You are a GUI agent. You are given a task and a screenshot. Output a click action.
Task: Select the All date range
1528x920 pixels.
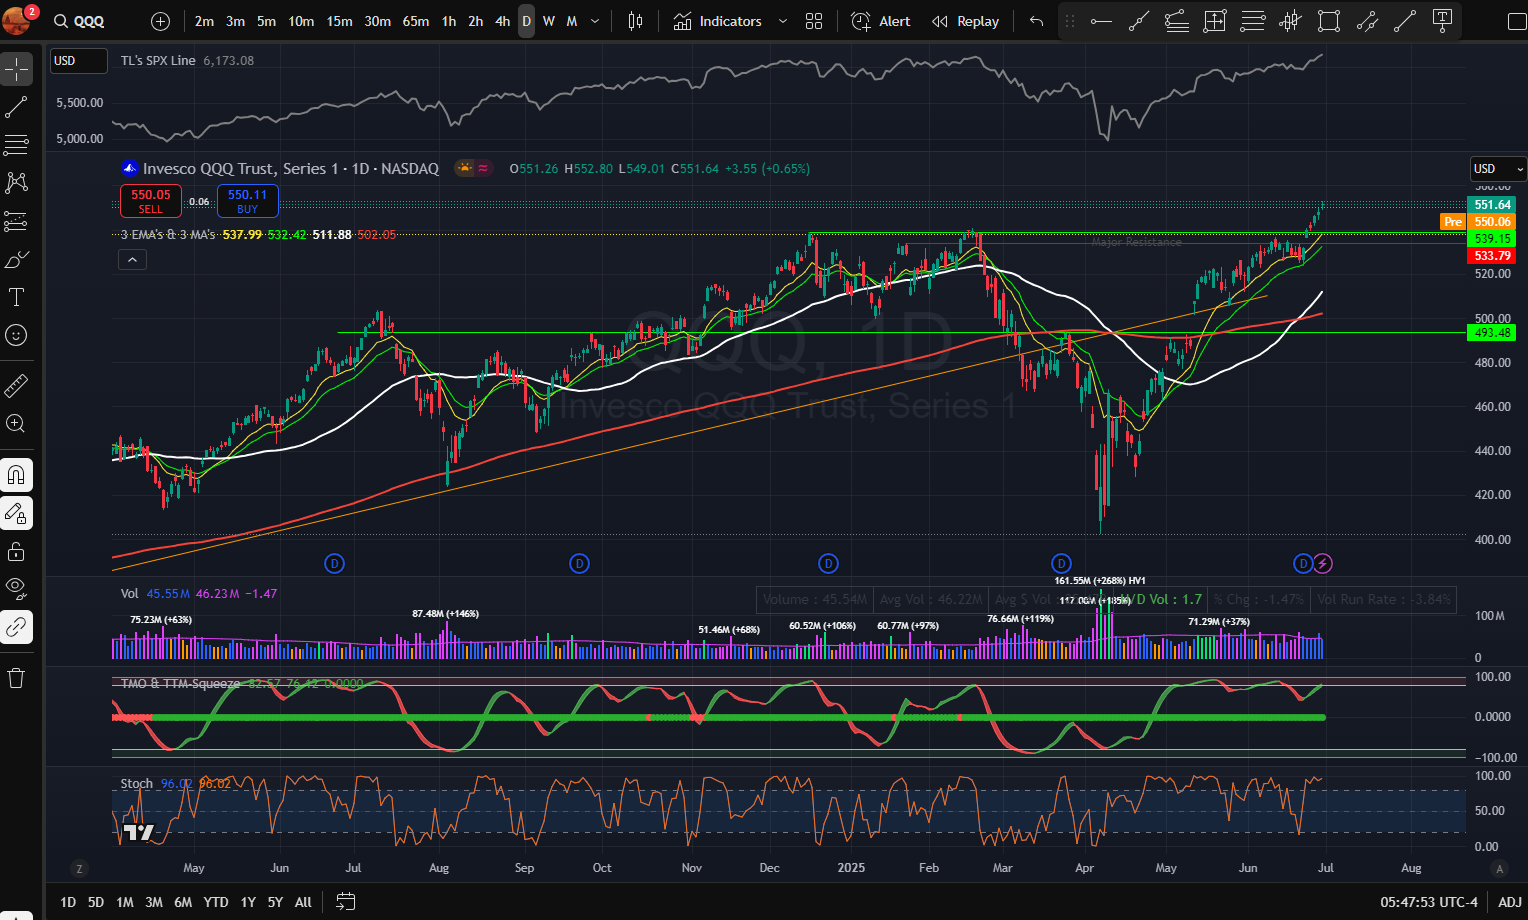pyautogui.click(x=304, y=902)
